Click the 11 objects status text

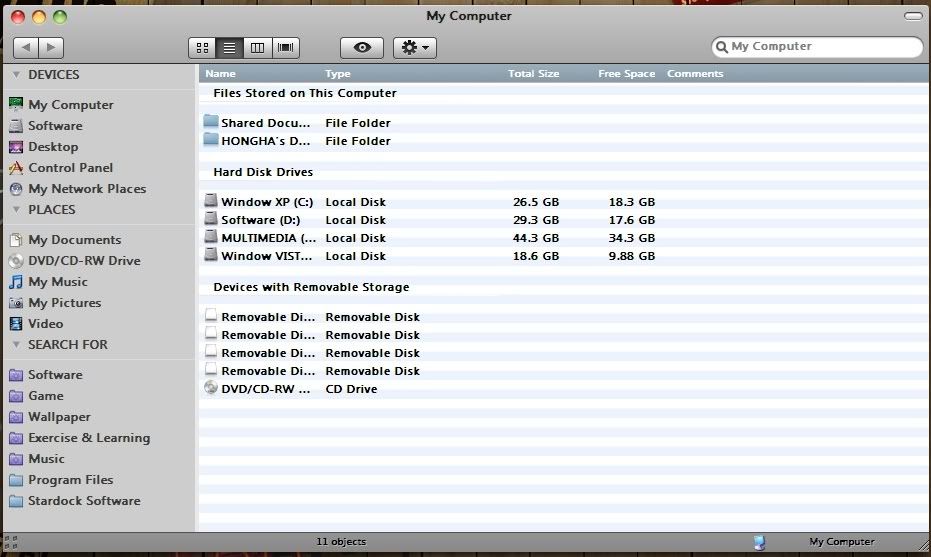click(x=341, y=542)
